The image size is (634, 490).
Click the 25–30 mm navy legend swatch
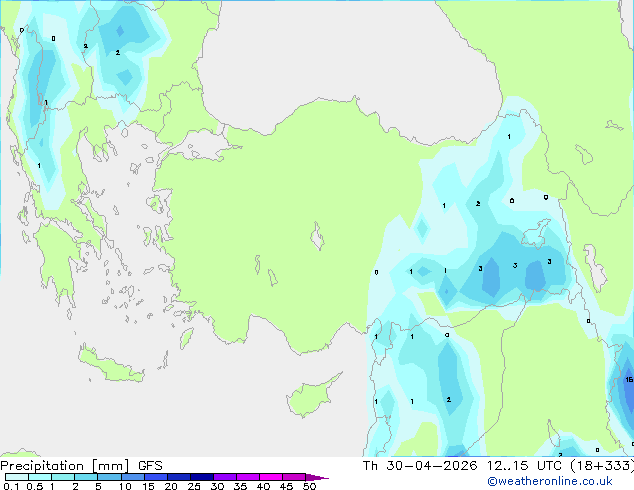[202, 477]
